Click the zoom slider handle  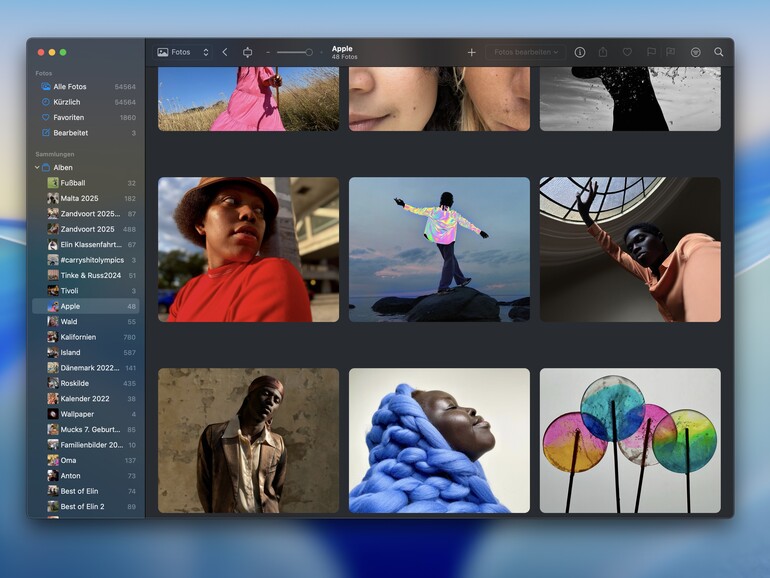(309, 52)
